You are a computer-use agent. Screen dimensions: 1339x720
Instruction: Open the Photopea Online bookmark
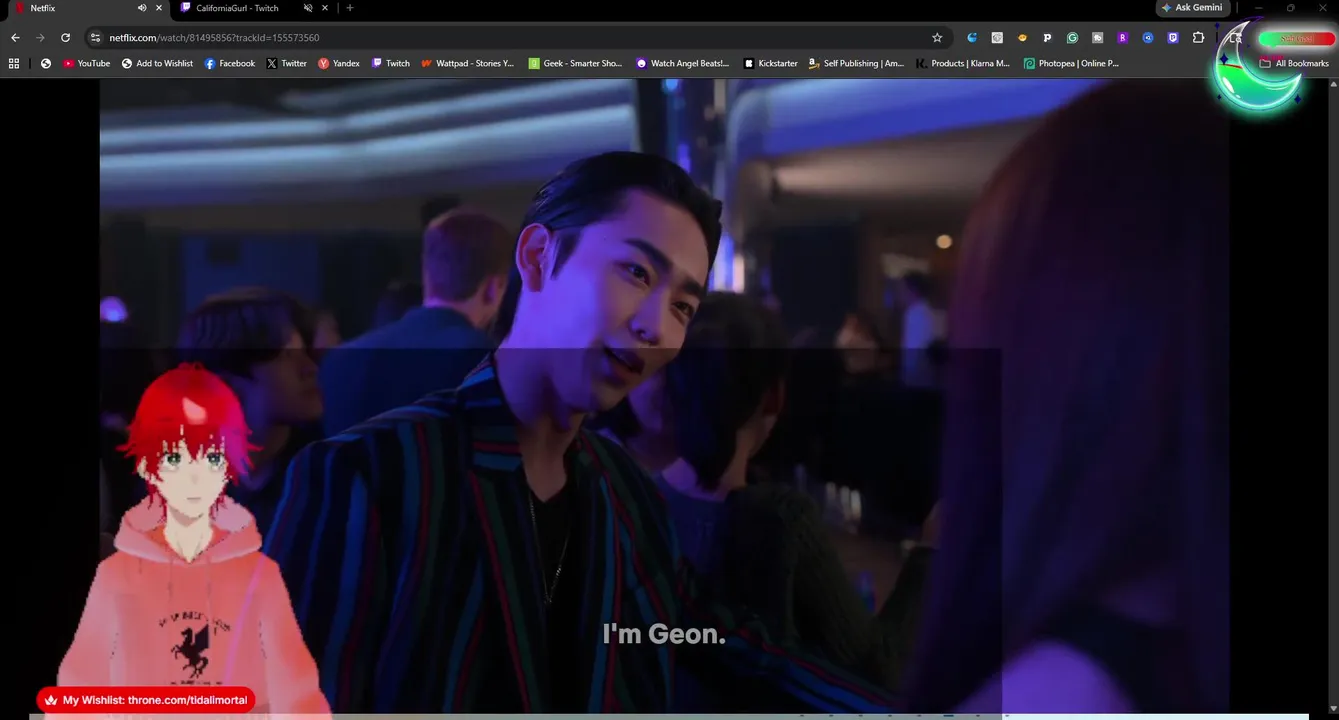1072,63
